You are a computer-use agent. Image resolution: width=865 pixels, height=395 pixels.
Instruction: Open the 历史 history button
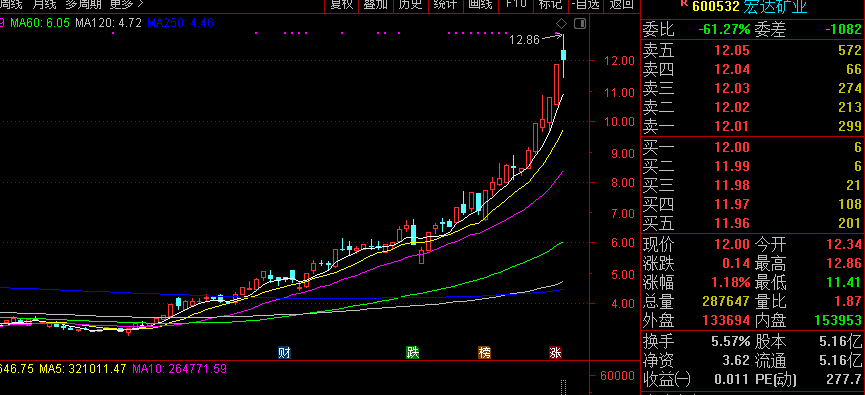click(x=410, y=4)
